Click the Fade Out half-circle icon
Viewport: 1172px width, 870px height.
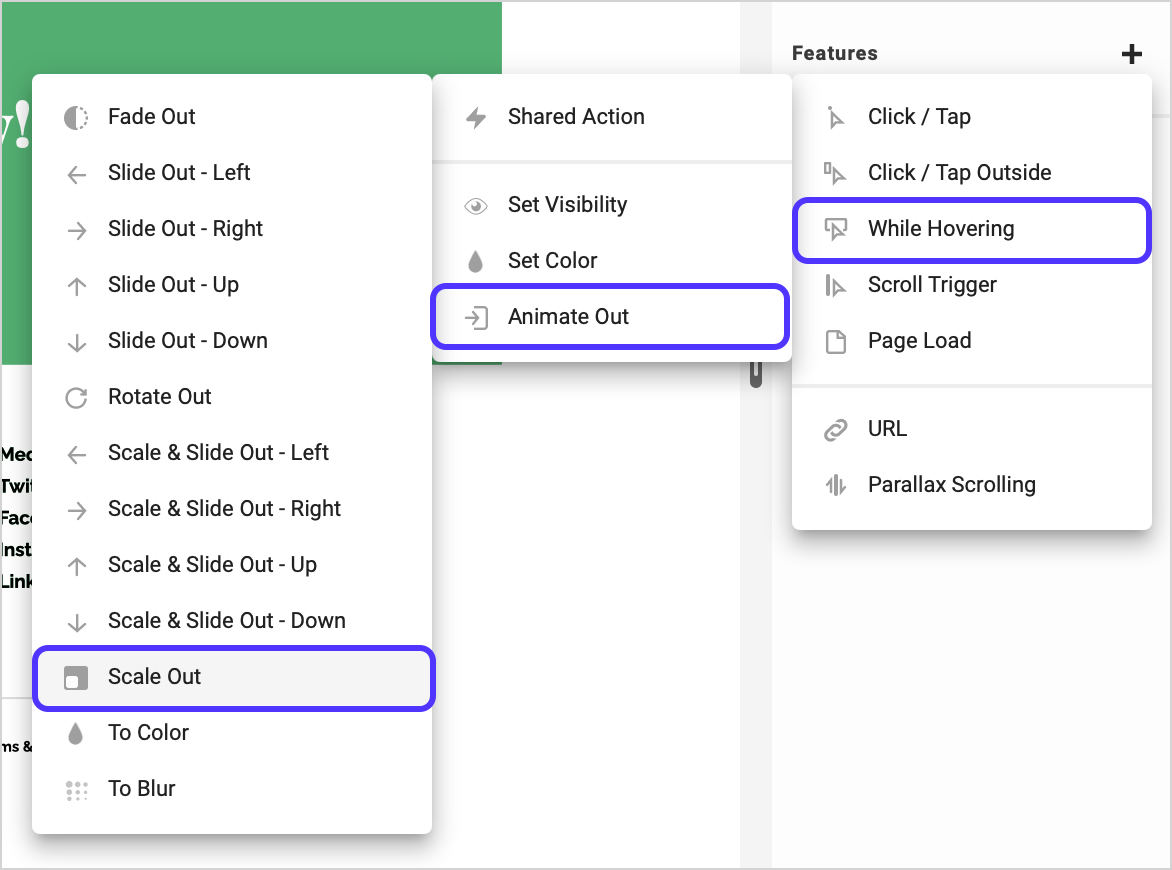[x=76, y=117]
